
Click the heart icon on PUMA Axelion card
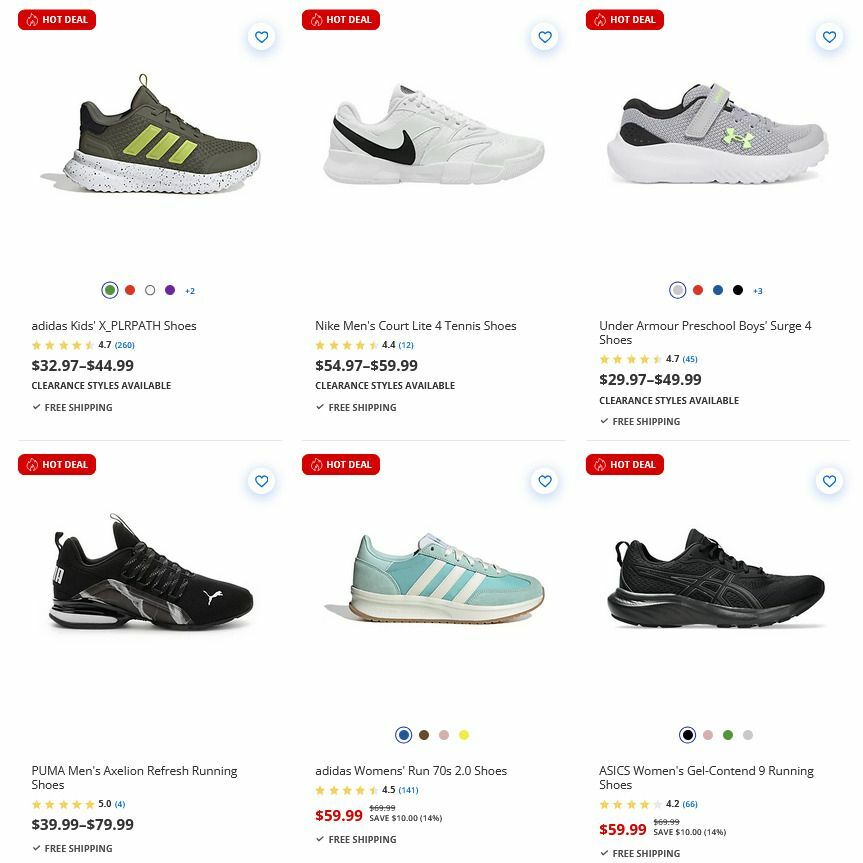click(x=261, y=480)
